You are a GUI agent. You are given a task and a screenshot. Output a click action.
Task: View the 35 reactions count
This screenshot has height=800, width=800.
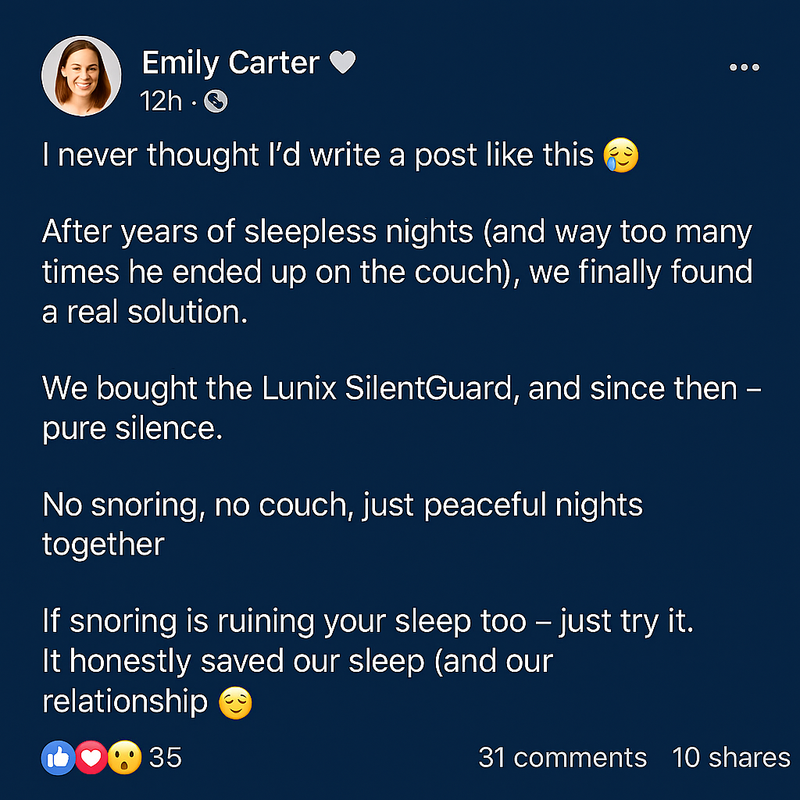[165, 758]
